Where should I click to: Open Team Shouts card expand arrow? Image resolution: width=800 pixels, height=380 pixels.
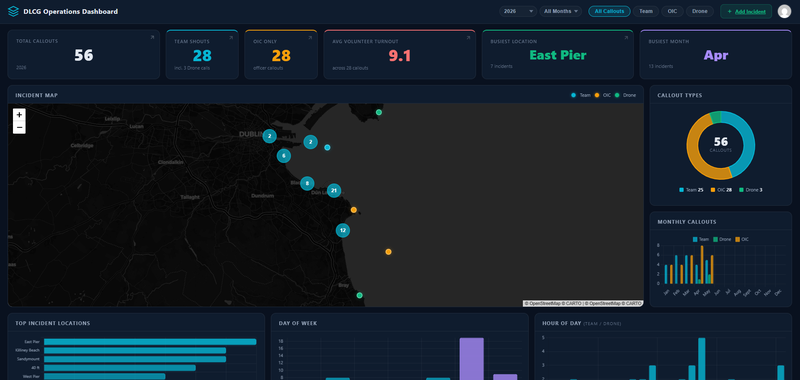pos(231,37)
